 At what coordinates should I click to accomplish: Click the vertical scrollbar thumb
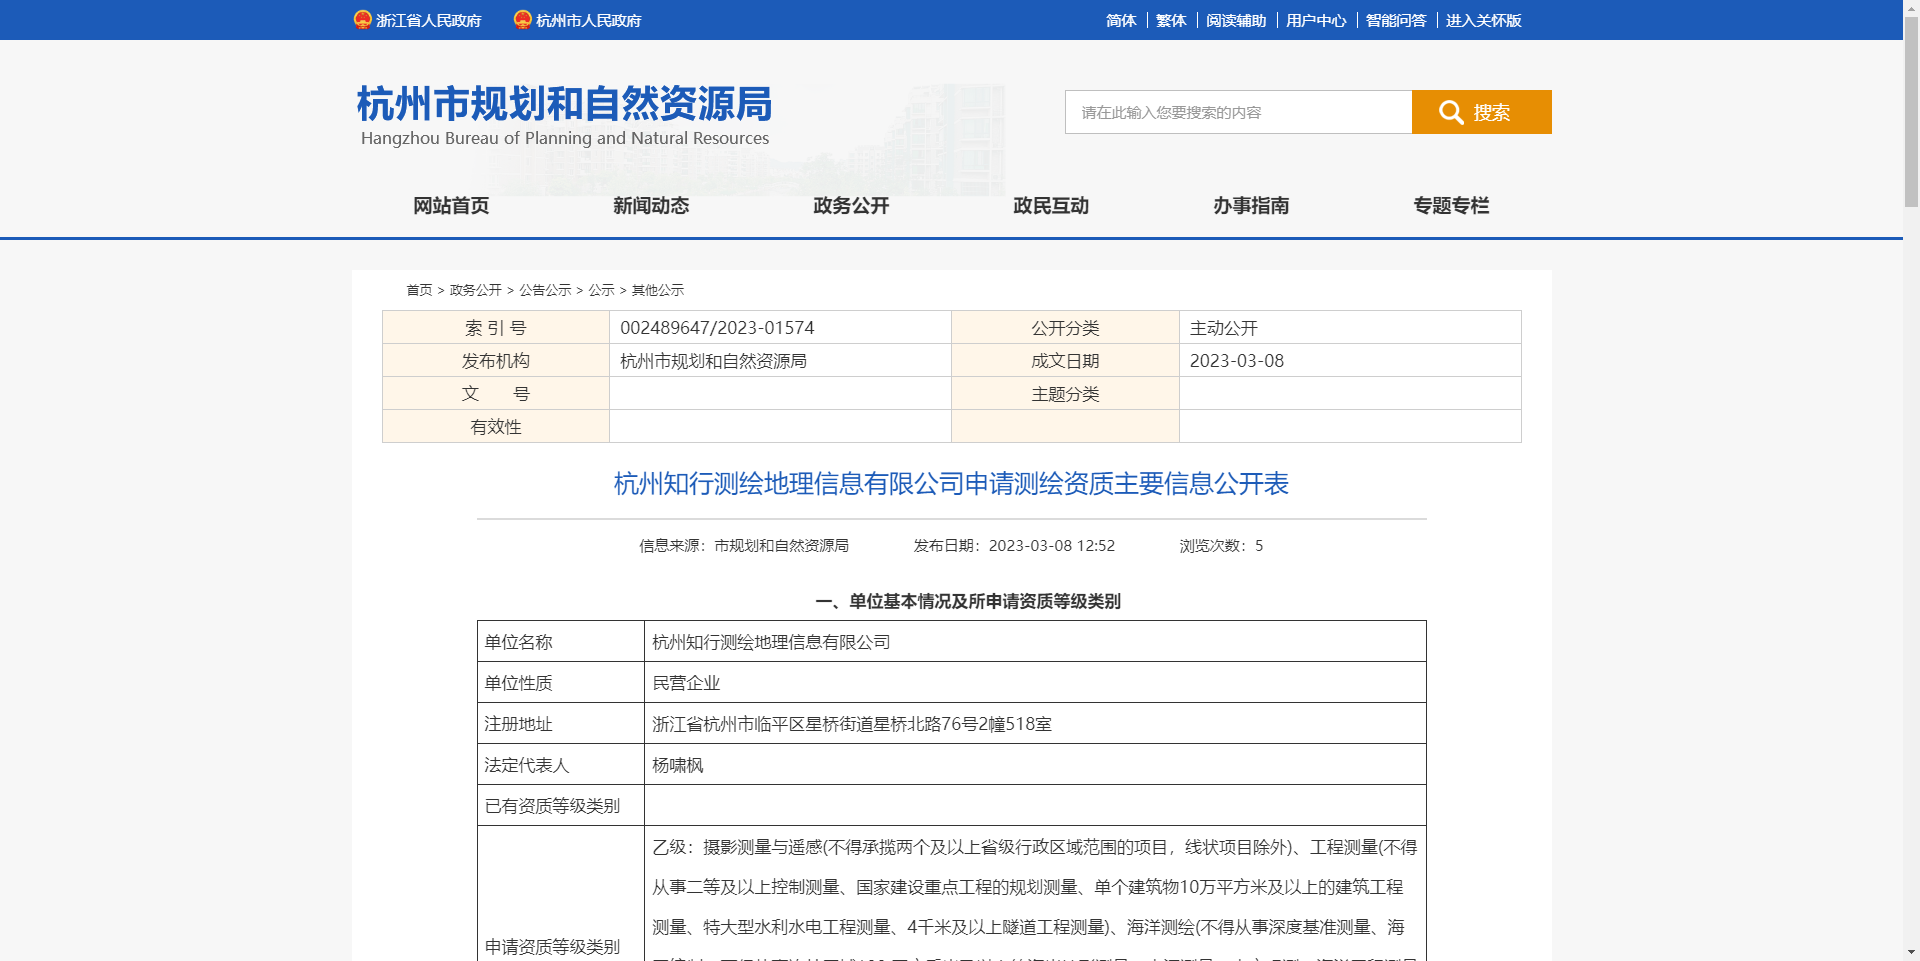(x=1911, y=110)
